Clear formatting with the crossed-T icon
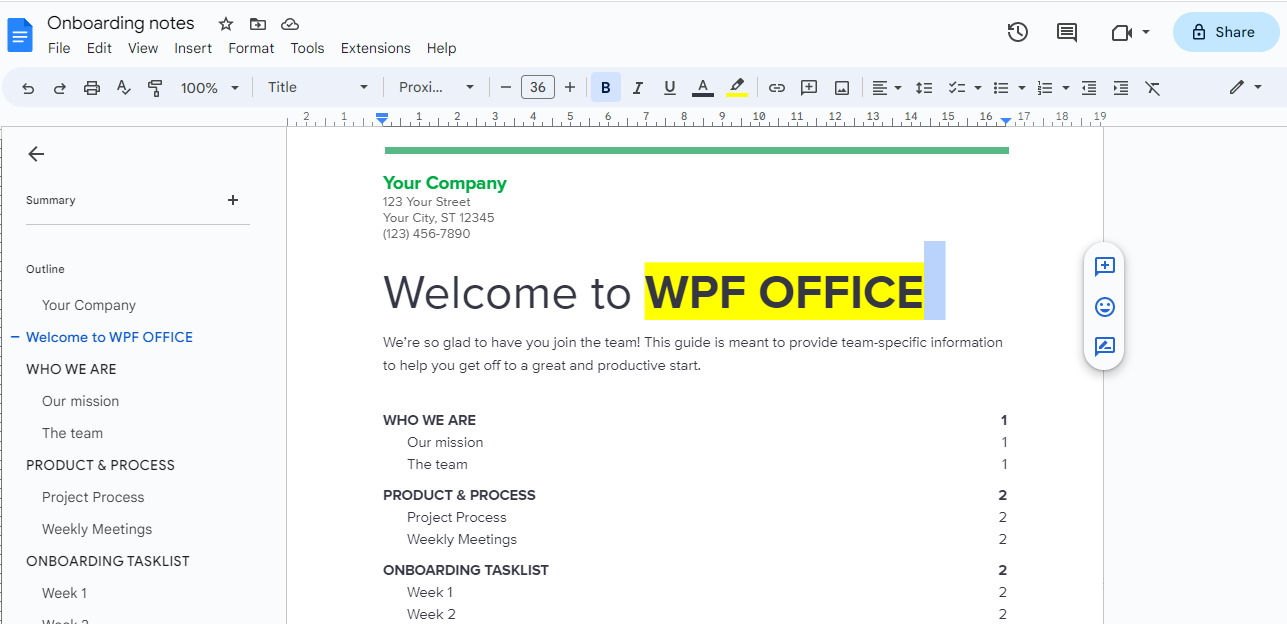Image resolution: width=1287 pixels, height=624 pixels. point(1153,88)
